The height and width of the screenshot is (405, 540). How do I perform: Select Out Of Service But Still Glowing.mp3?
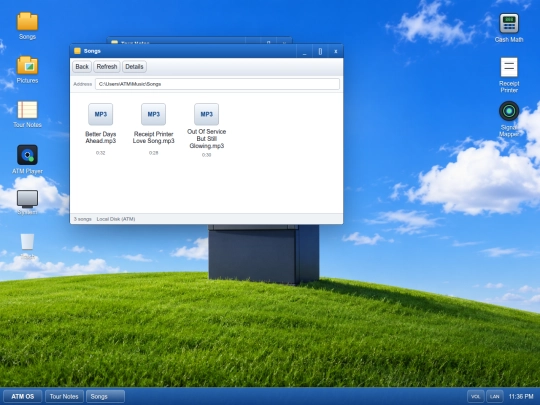[206, 130]
